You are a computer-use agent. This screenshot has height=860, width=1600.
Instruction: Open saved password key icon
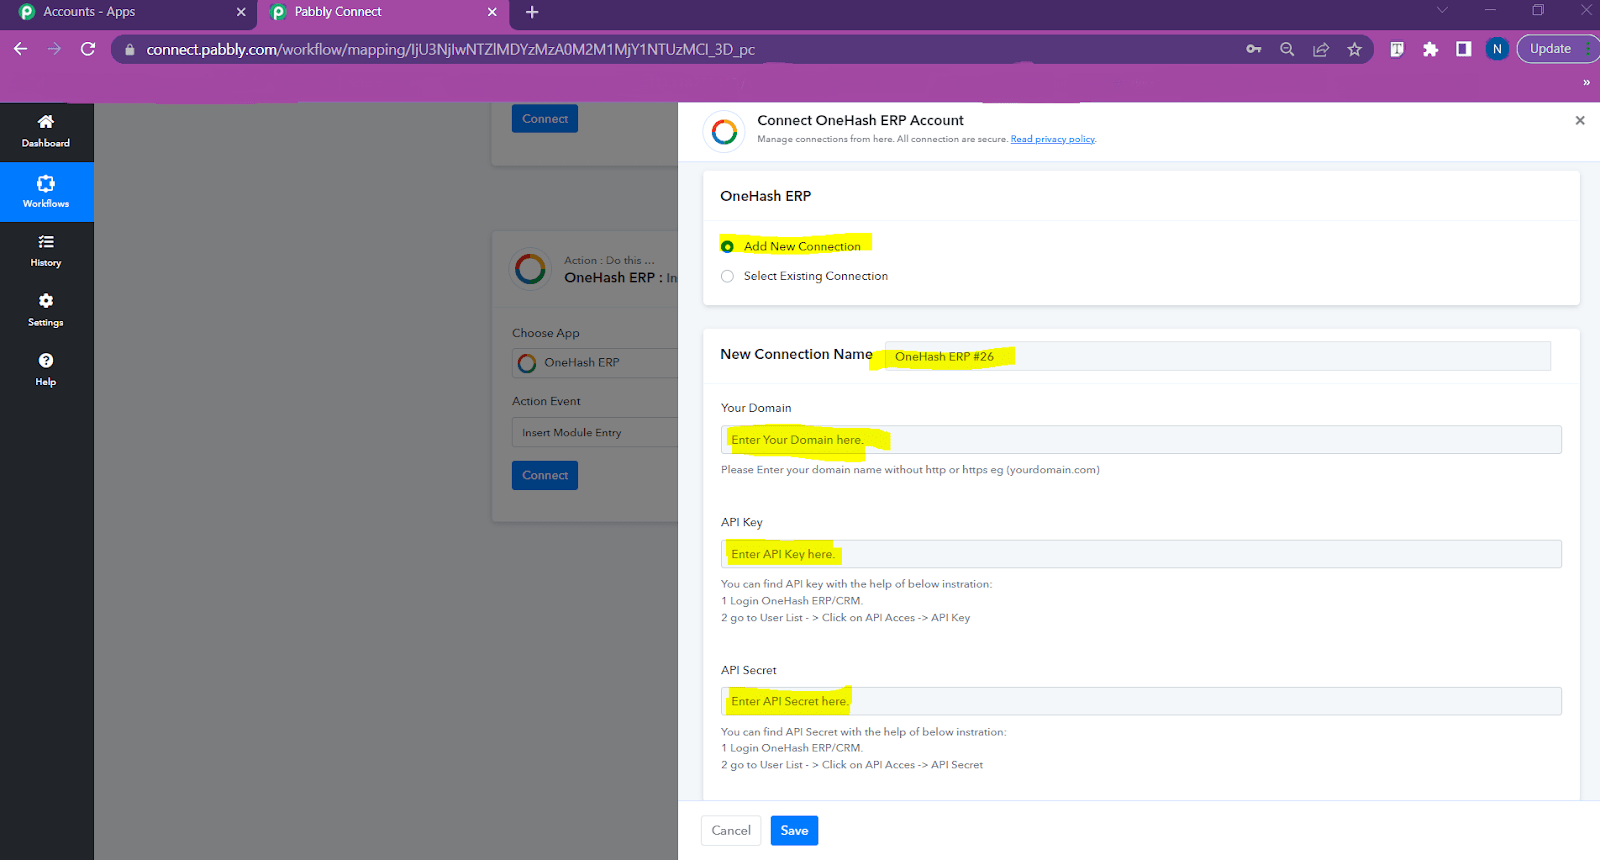[x=1254, y=49]
